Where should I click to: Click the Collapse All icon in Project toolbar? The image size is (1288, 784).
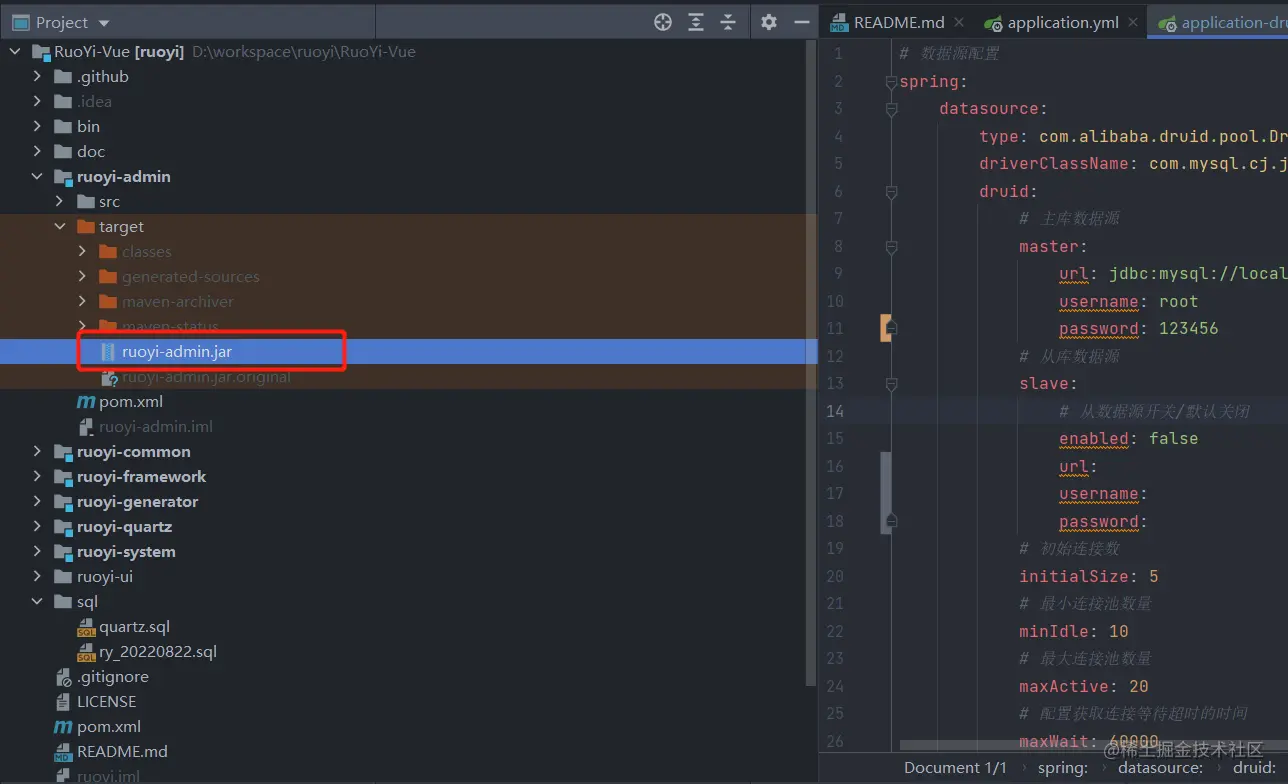728,22
